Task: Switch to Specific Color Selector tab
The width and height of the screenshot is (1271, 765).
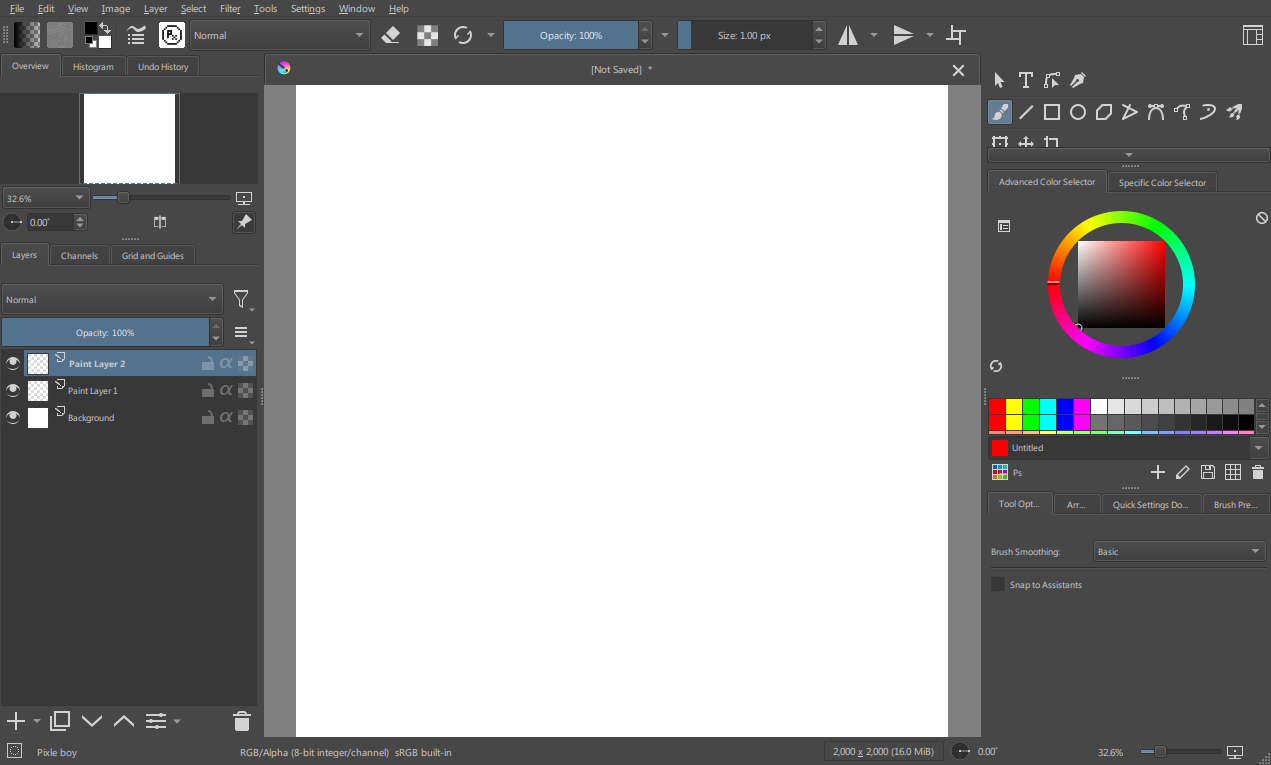Action: coord(1162,183)
